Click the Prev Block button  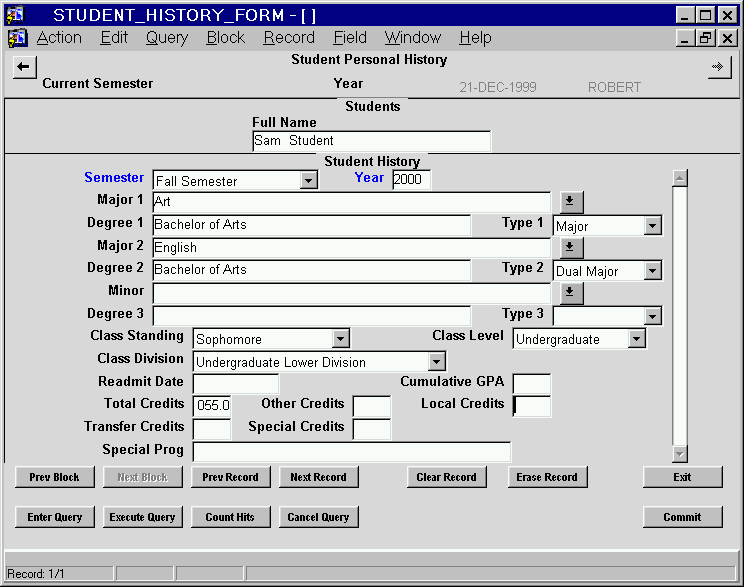[x=55, y=477]
